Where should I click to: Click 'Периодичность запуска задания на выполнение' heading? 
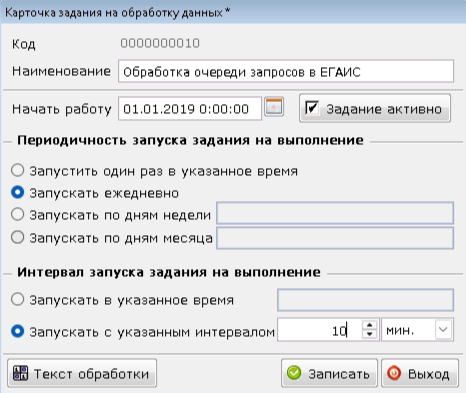coord(190,140)
